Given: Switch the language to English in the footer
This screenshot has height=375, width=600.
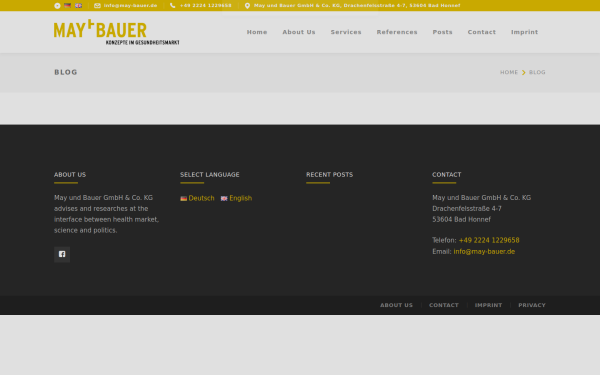Looking at the screenshot, I should tap(240, 198).
